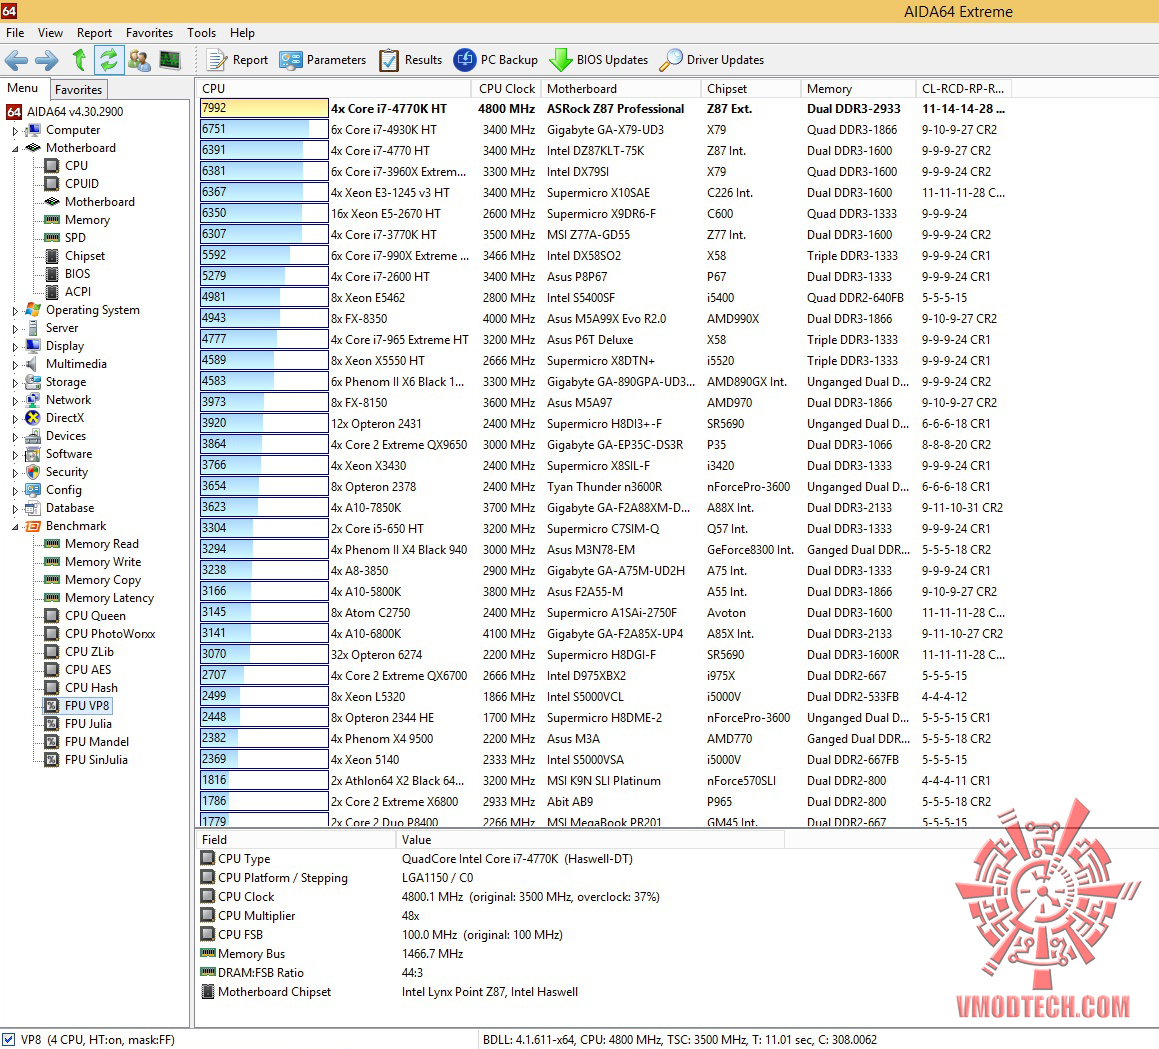
Task: Open the Help menu
Action: (x=242, y=33)
